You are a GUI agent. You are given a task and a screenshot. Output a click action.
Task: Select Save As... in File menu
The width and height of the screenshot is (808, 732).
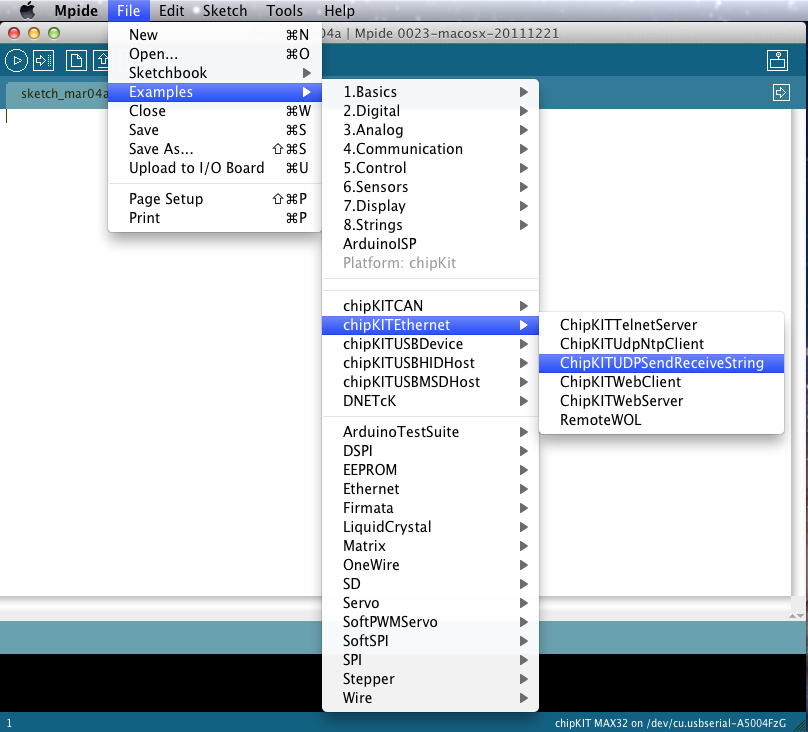click(215, 149)
